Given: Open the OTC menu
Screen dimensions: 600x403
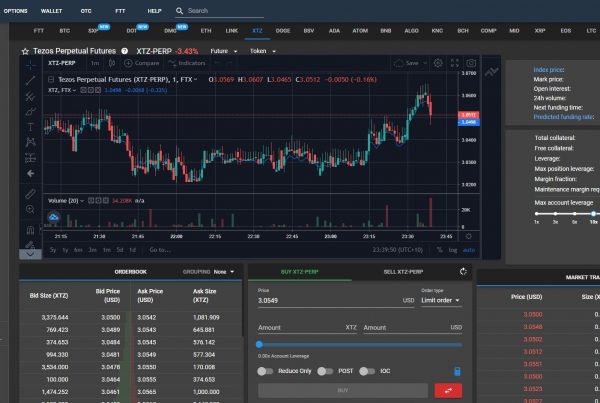Looking at the screenshot, I should [86, 11].
